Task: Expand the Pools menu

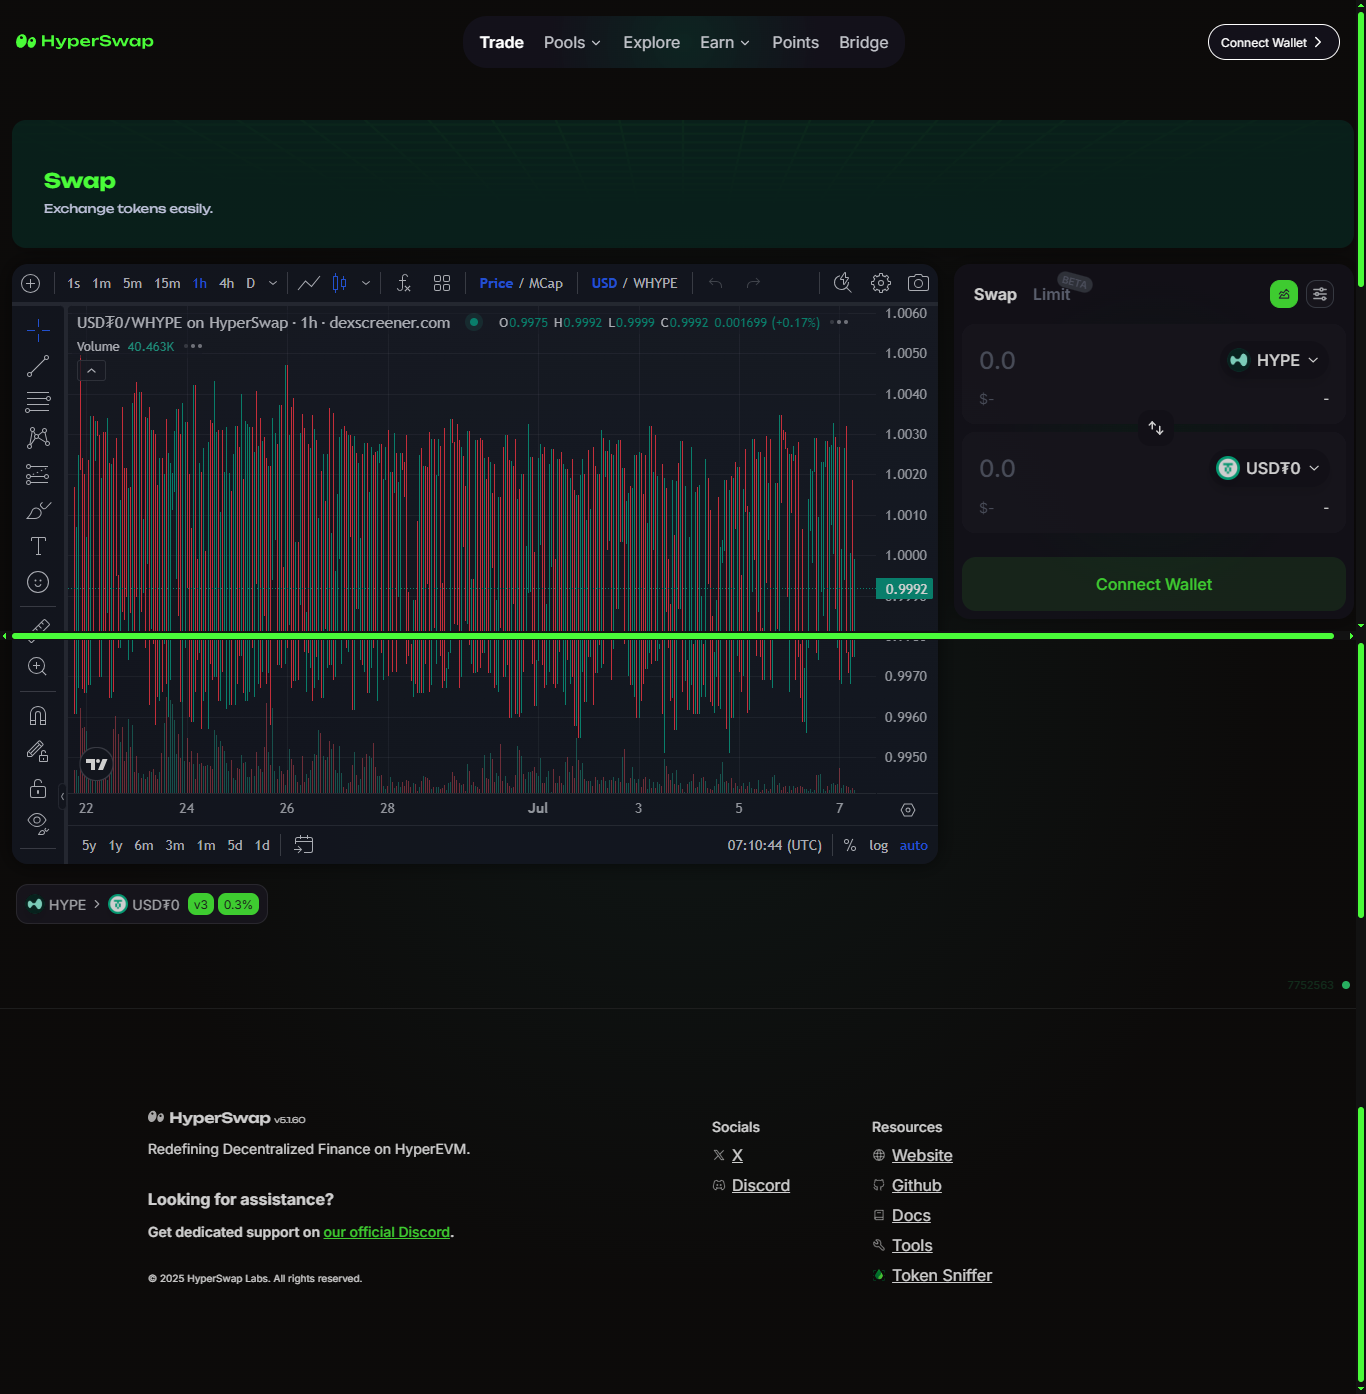Action: tap(572, 42)
